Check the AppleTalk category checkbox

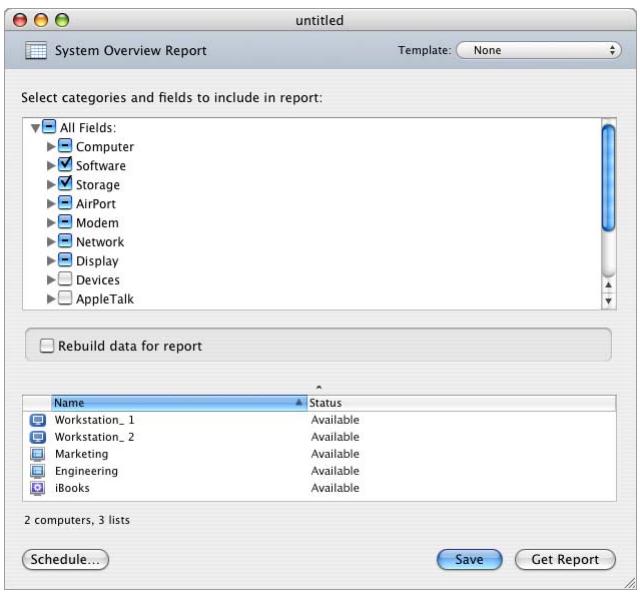coord(65,298)
